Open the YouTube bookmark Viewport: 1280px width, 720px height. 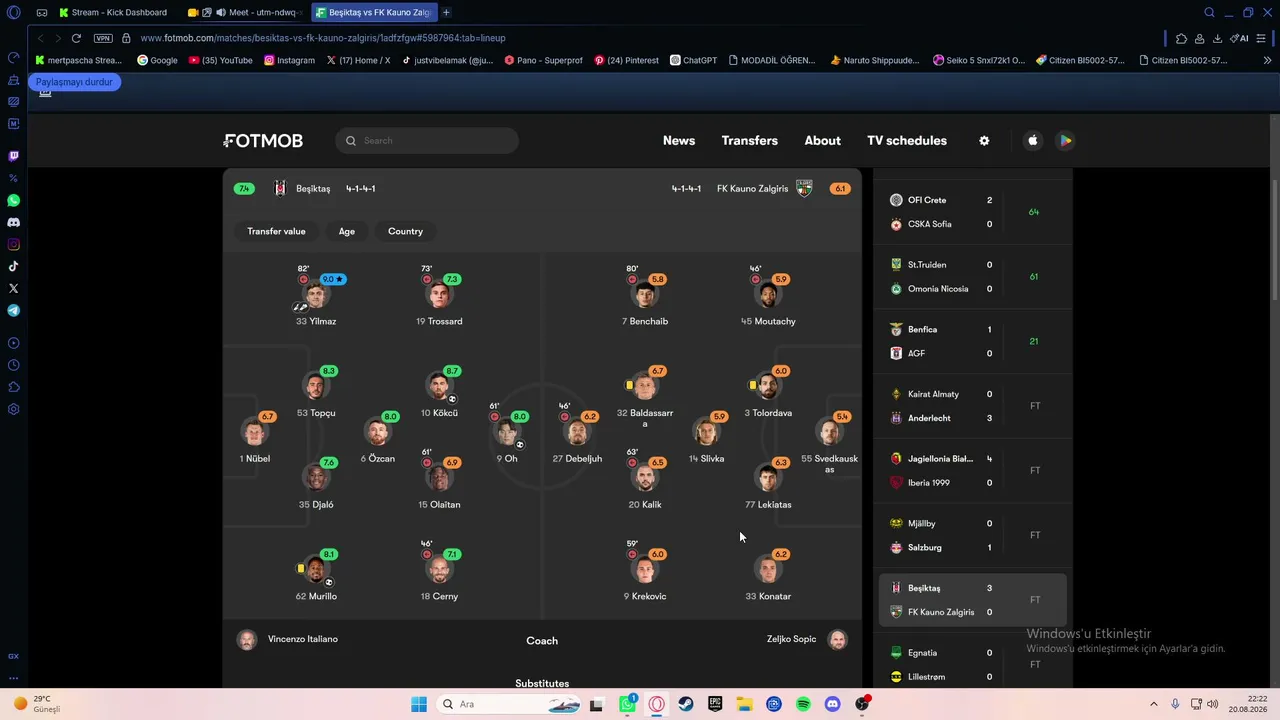coord(220,60)
